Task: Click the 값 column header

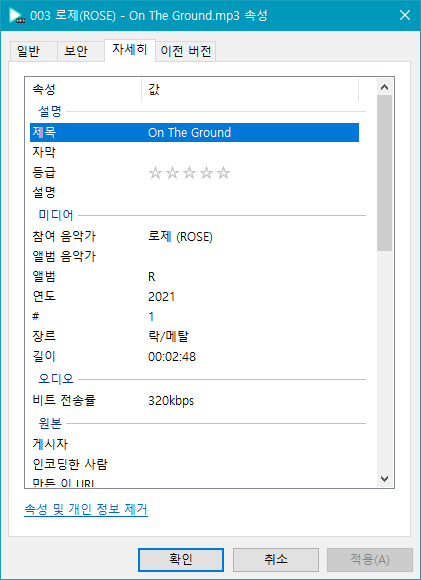Action: [250, 90]
